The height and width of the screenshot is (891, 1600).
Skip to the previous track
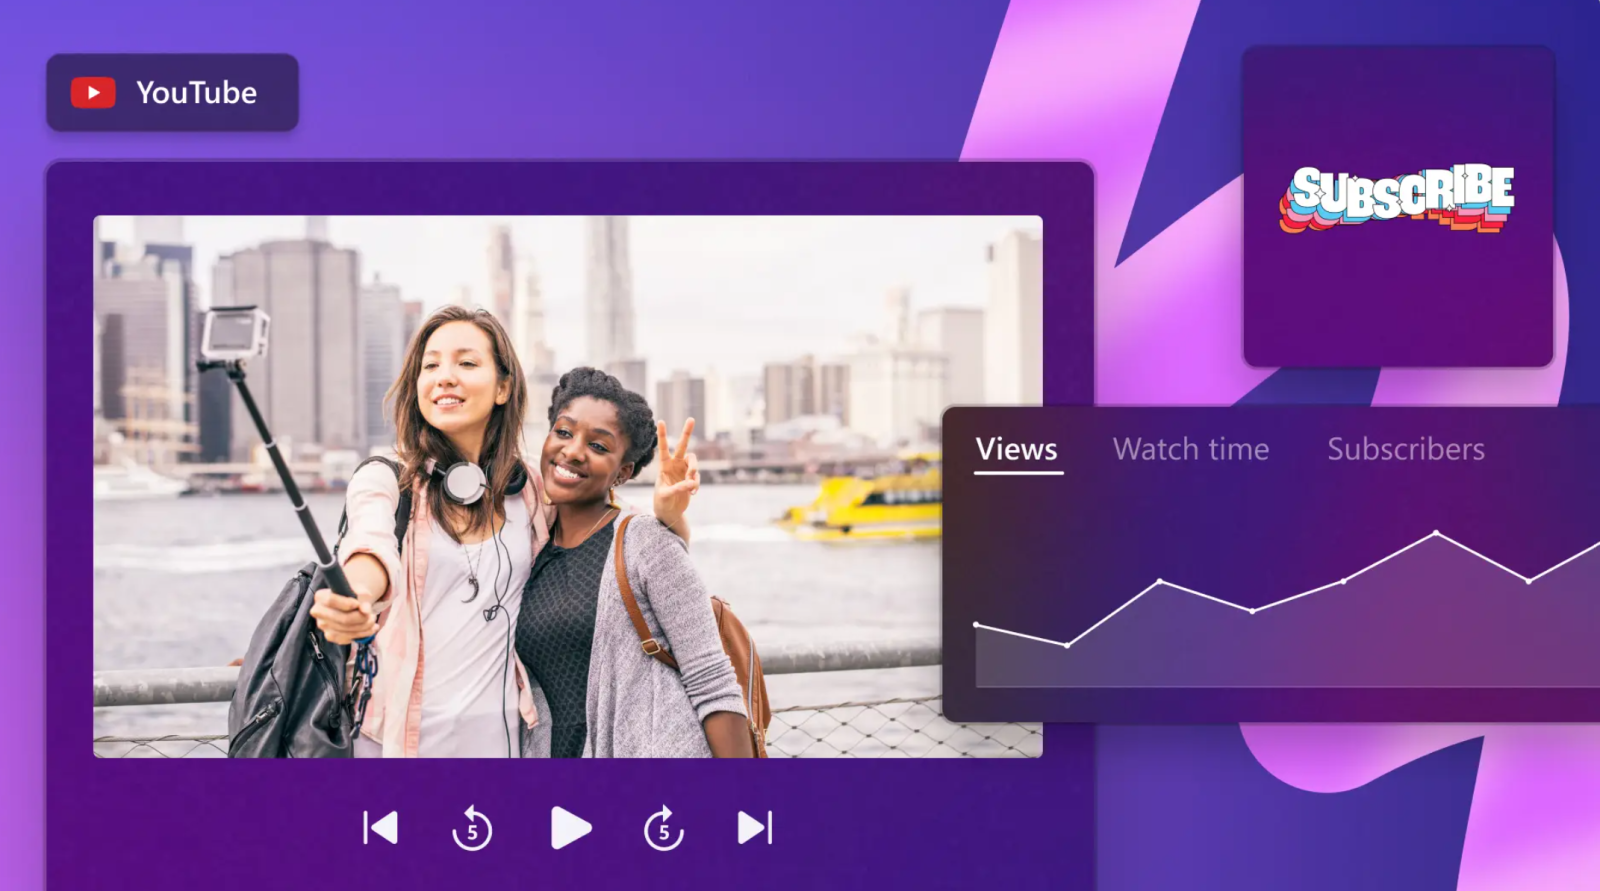pos(380,828)
